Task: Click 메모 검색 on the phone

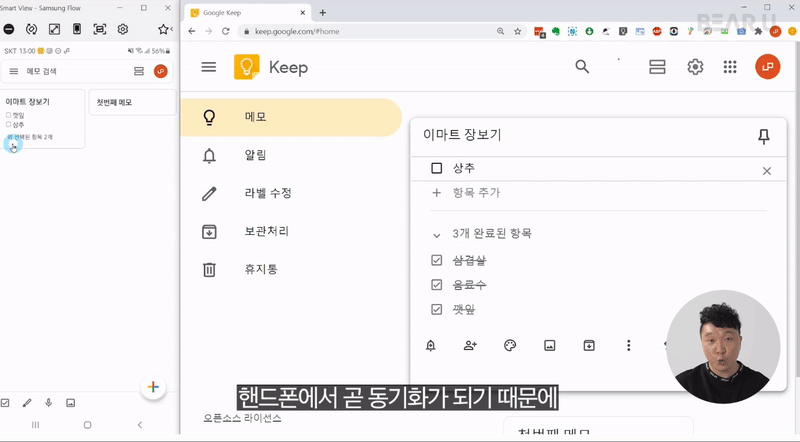Action: pos(41,71)
